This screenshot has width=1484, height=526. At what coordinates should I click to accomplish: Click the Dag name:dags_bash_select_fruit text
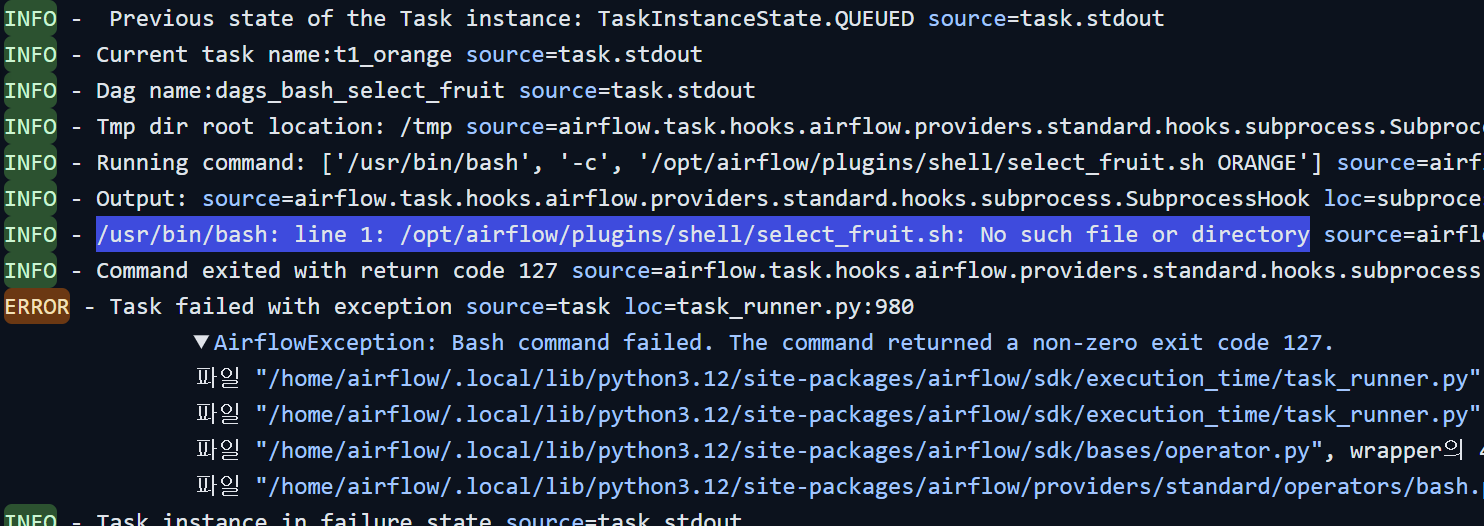[x=300, y=91]
